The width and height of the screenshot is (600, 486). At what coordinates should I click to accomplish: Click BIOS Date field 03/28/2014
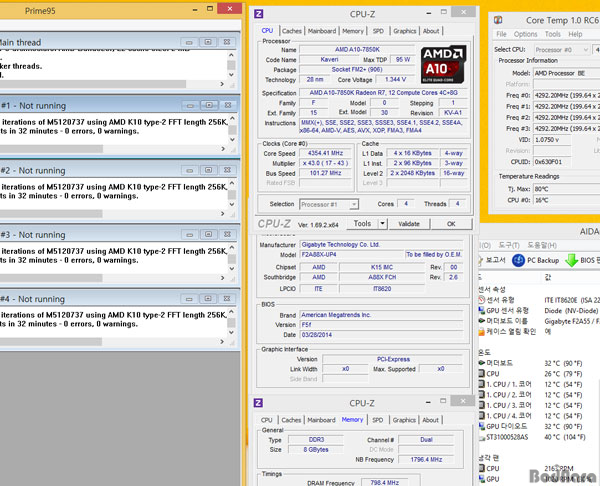[x=381, y=335]
